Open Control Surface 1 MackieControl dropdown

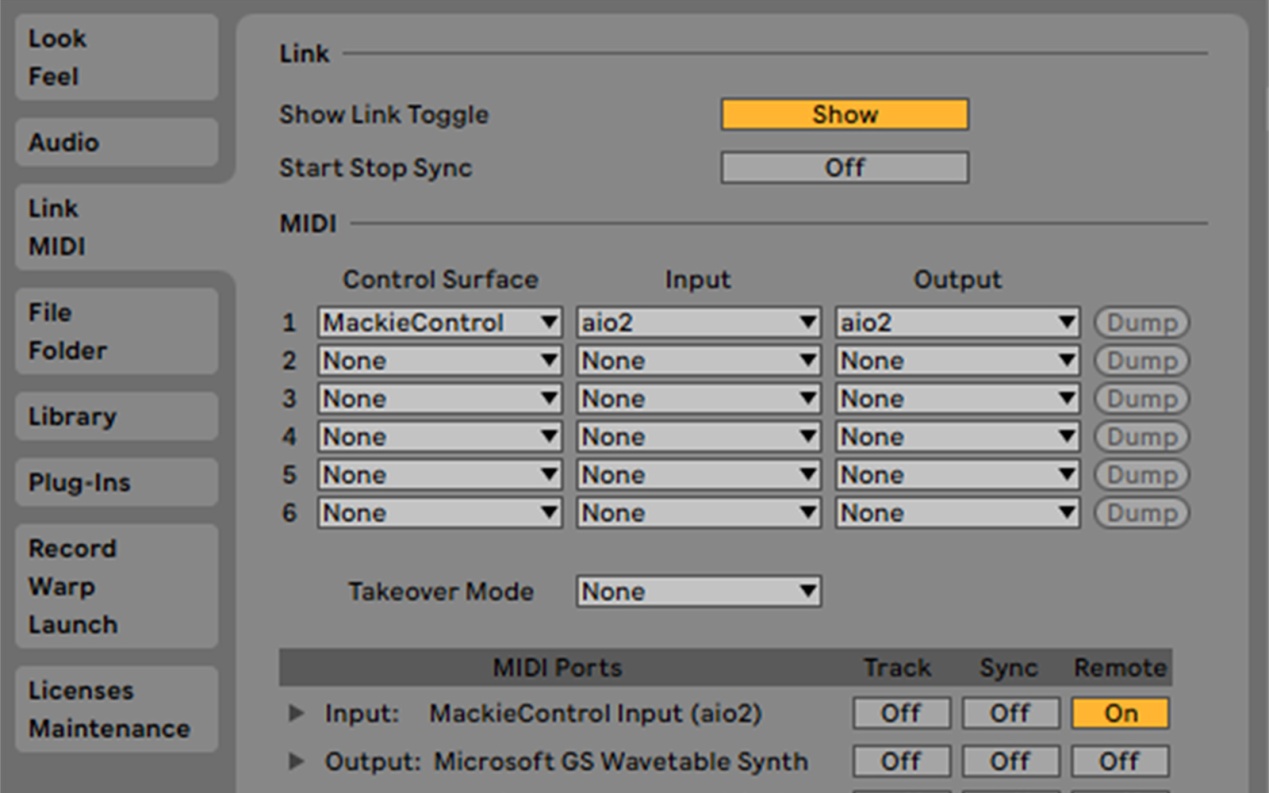(x=440, y=323)
